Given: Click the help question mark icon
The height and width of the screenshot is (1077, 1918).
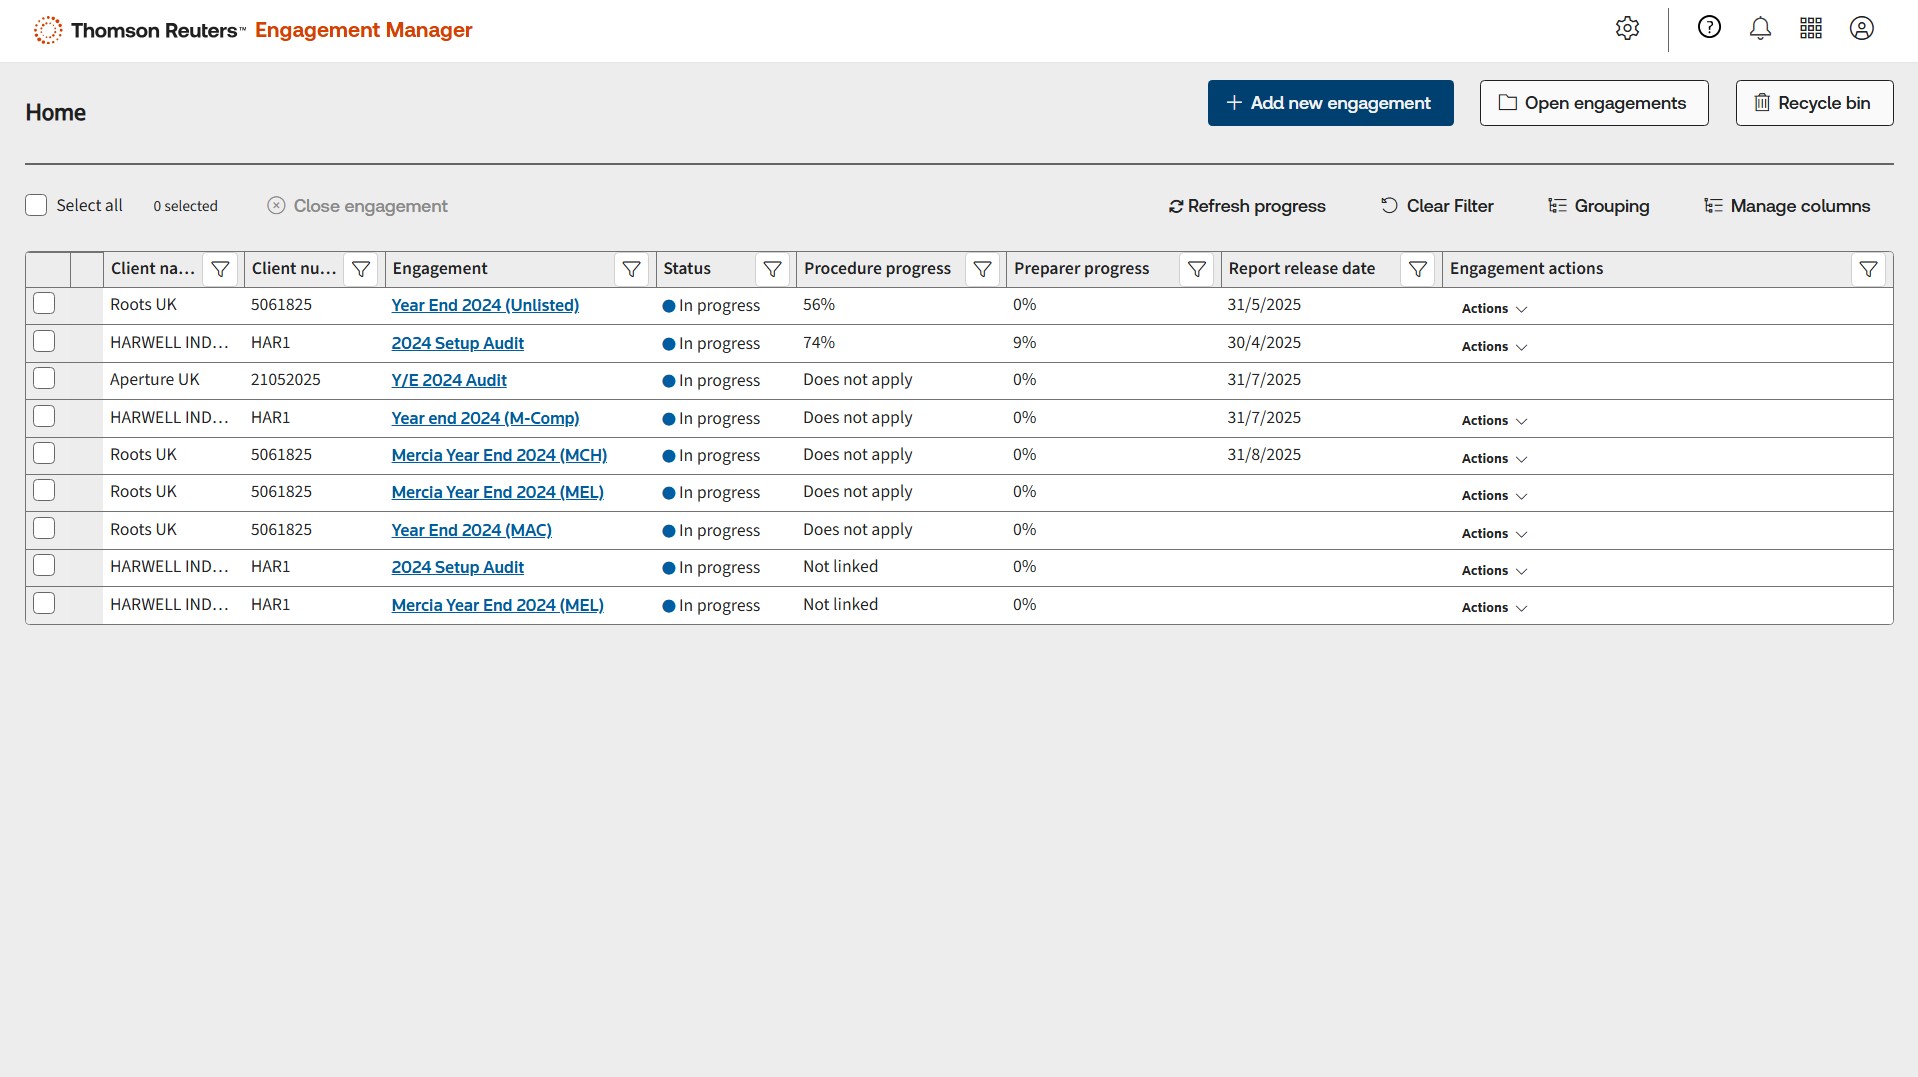Looking at the screenshot, I should [1709, 28].
